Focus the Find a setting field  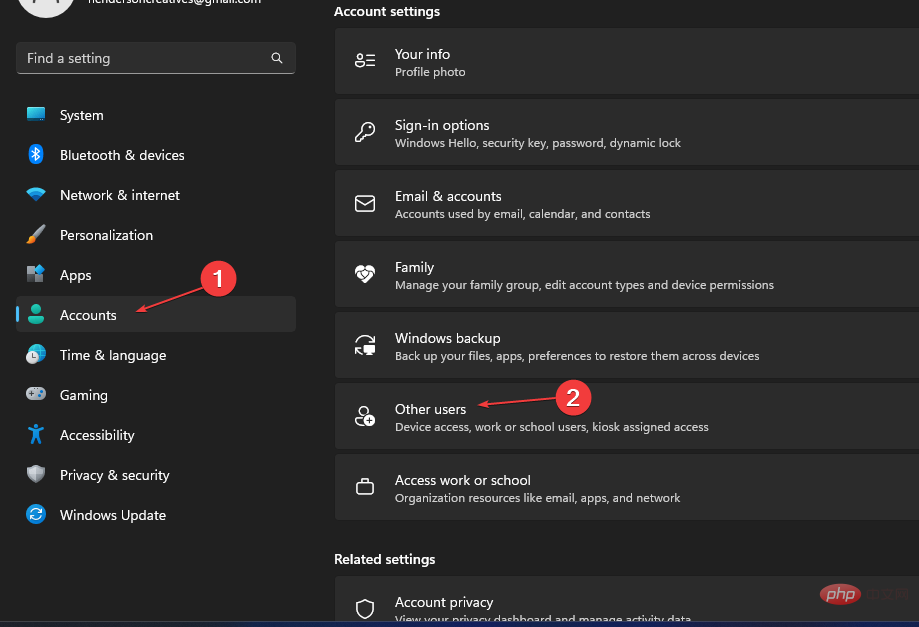[156, 58]
